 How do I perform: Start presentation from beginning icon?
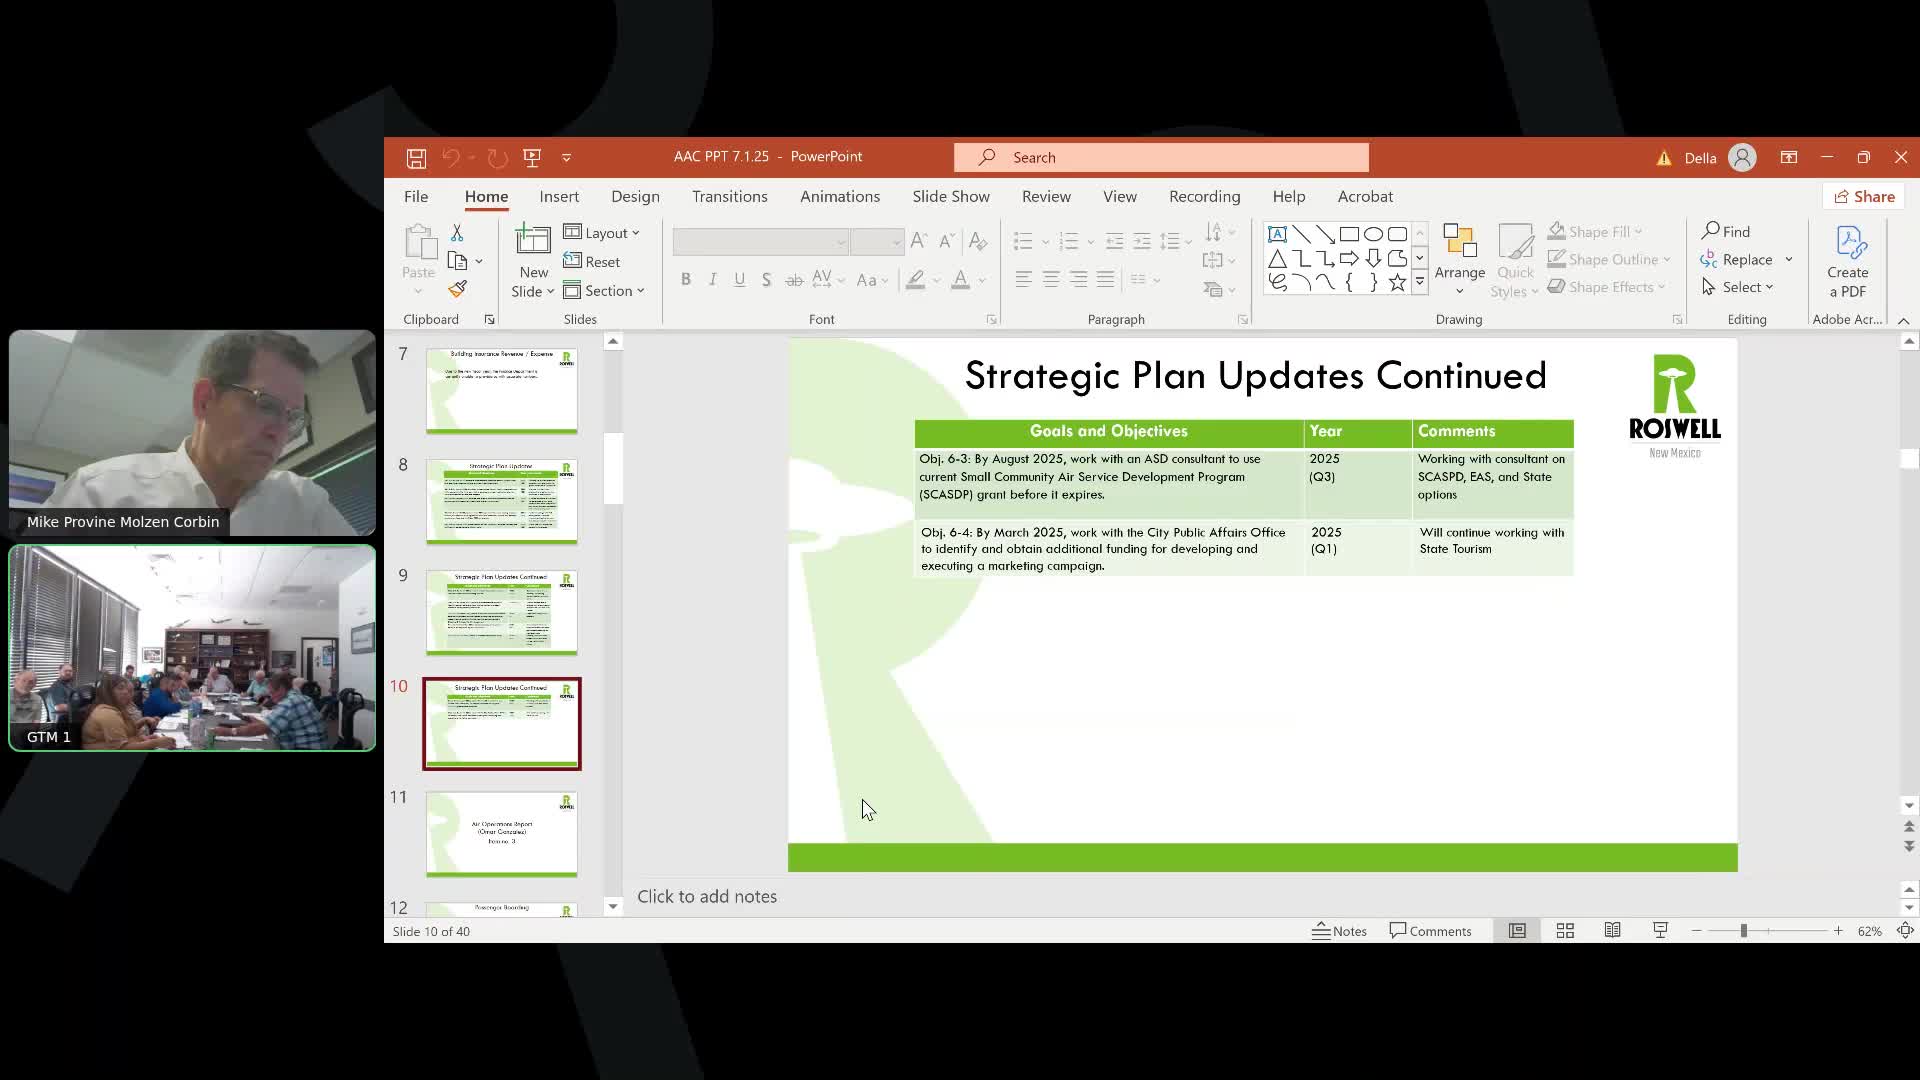coord(532,158)
